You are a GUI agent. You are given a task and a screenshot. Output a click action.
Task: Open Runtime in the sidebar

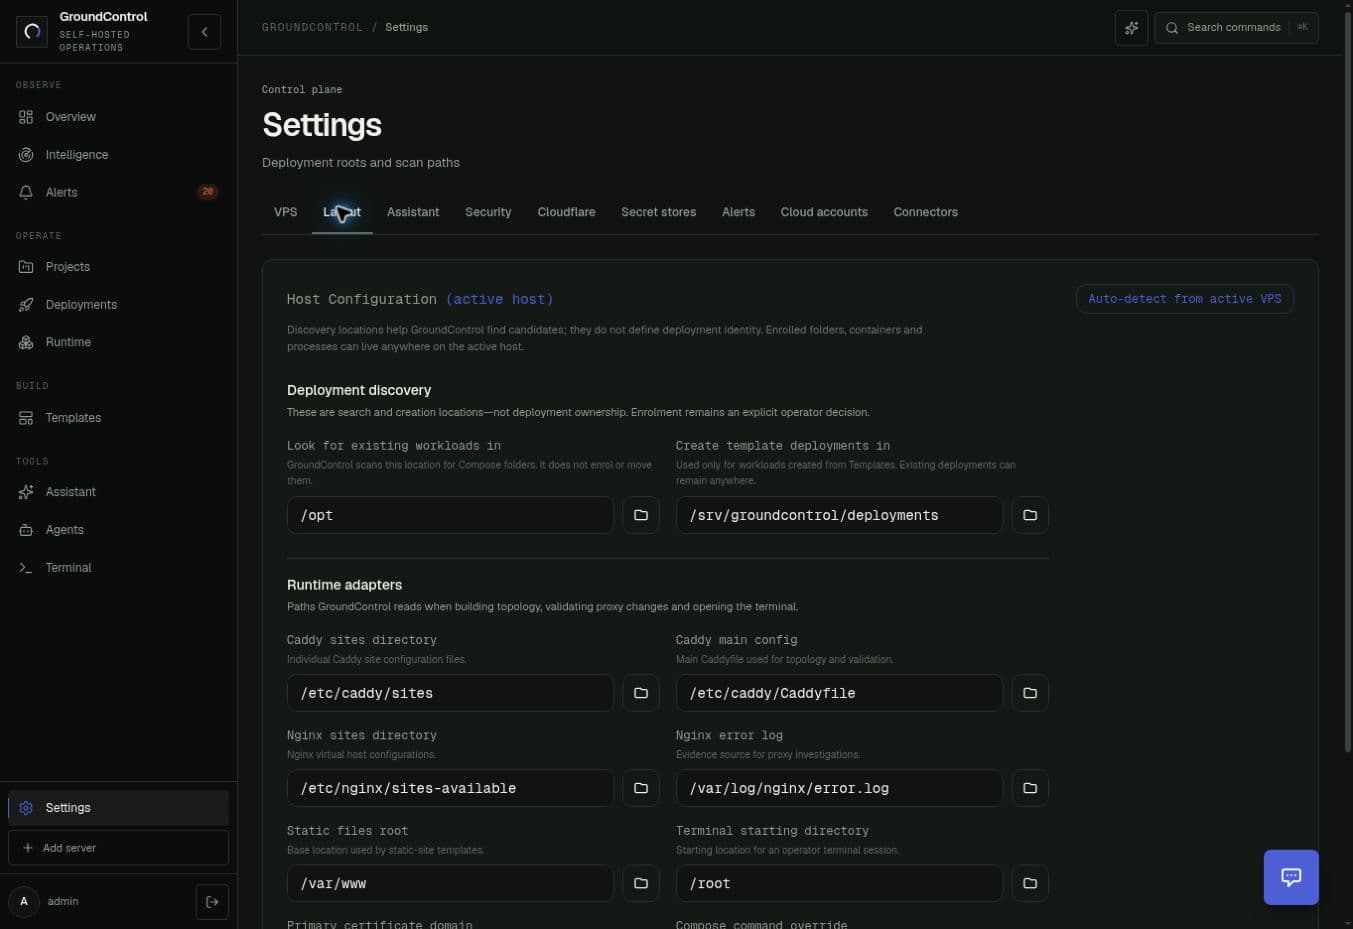pyautogui.click(x=118, y=342)
